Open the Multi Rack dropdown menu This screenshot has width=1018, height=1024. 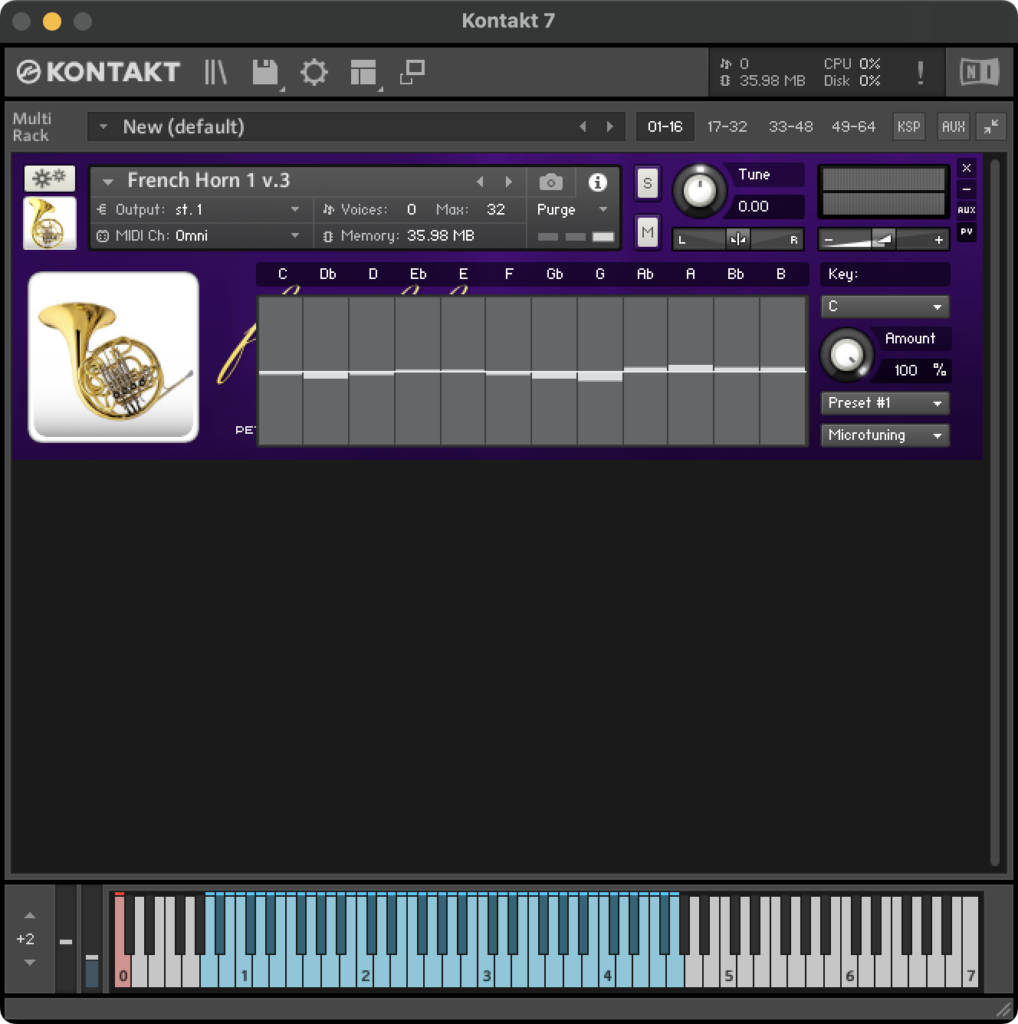(x=103, y=127)
